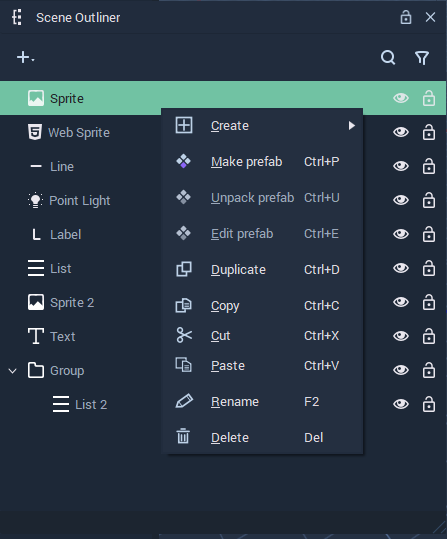Image resolution: width=447 pixels, height=539 pixels.
Task: Lock the Scene Outliner panel from the header
Action: coord(406,17)
